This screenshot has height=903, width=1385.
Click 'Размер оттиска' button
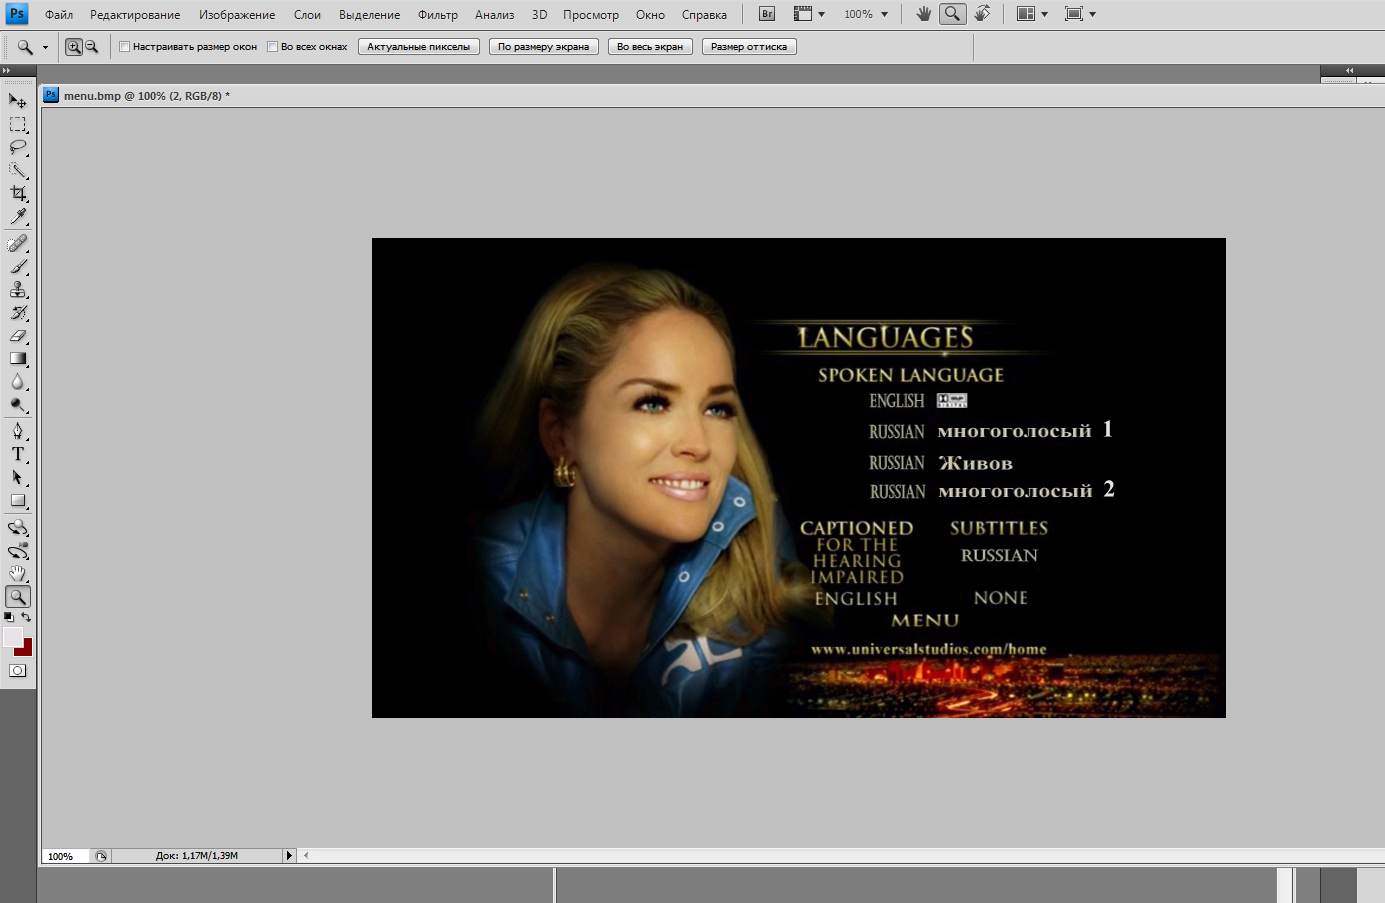point(749,47)
